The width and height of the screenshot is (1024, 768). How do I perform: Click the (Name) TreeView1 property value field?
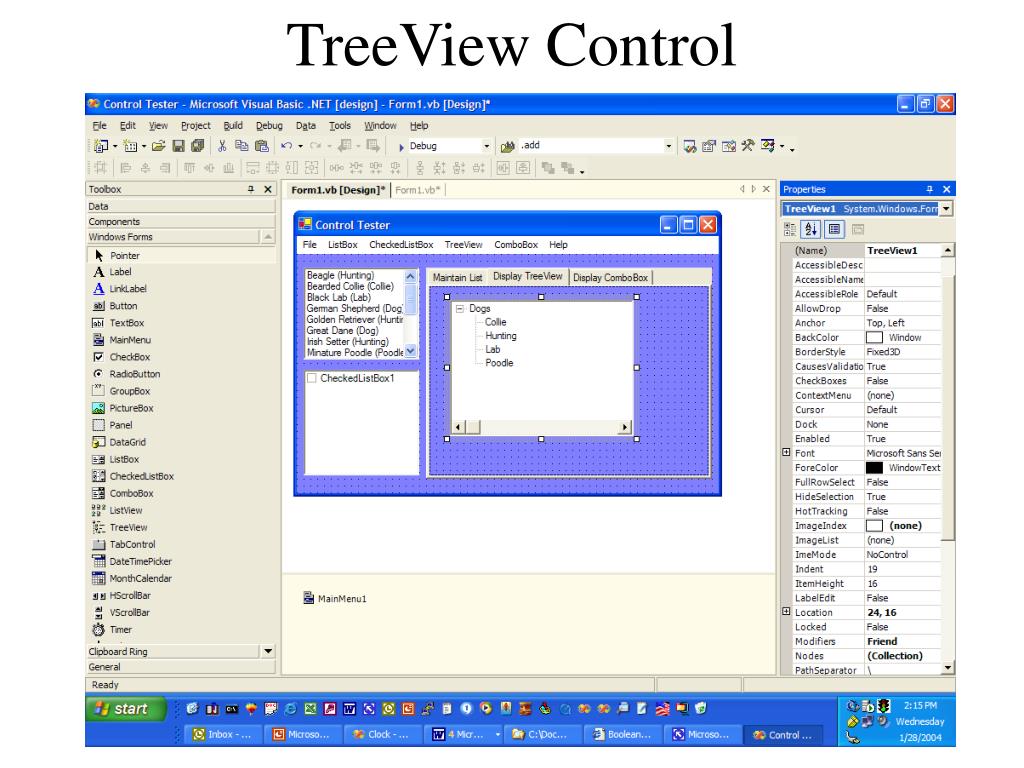click(x=903, y=250)
